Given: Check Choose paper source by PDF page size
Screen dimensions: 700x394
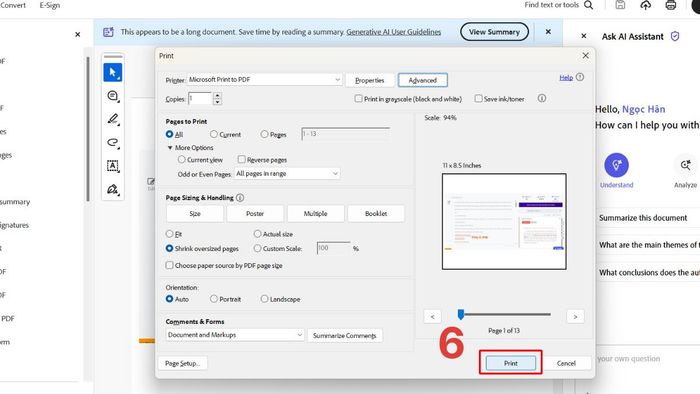Looking at the screenshot, I should click(x=169, y=265).
